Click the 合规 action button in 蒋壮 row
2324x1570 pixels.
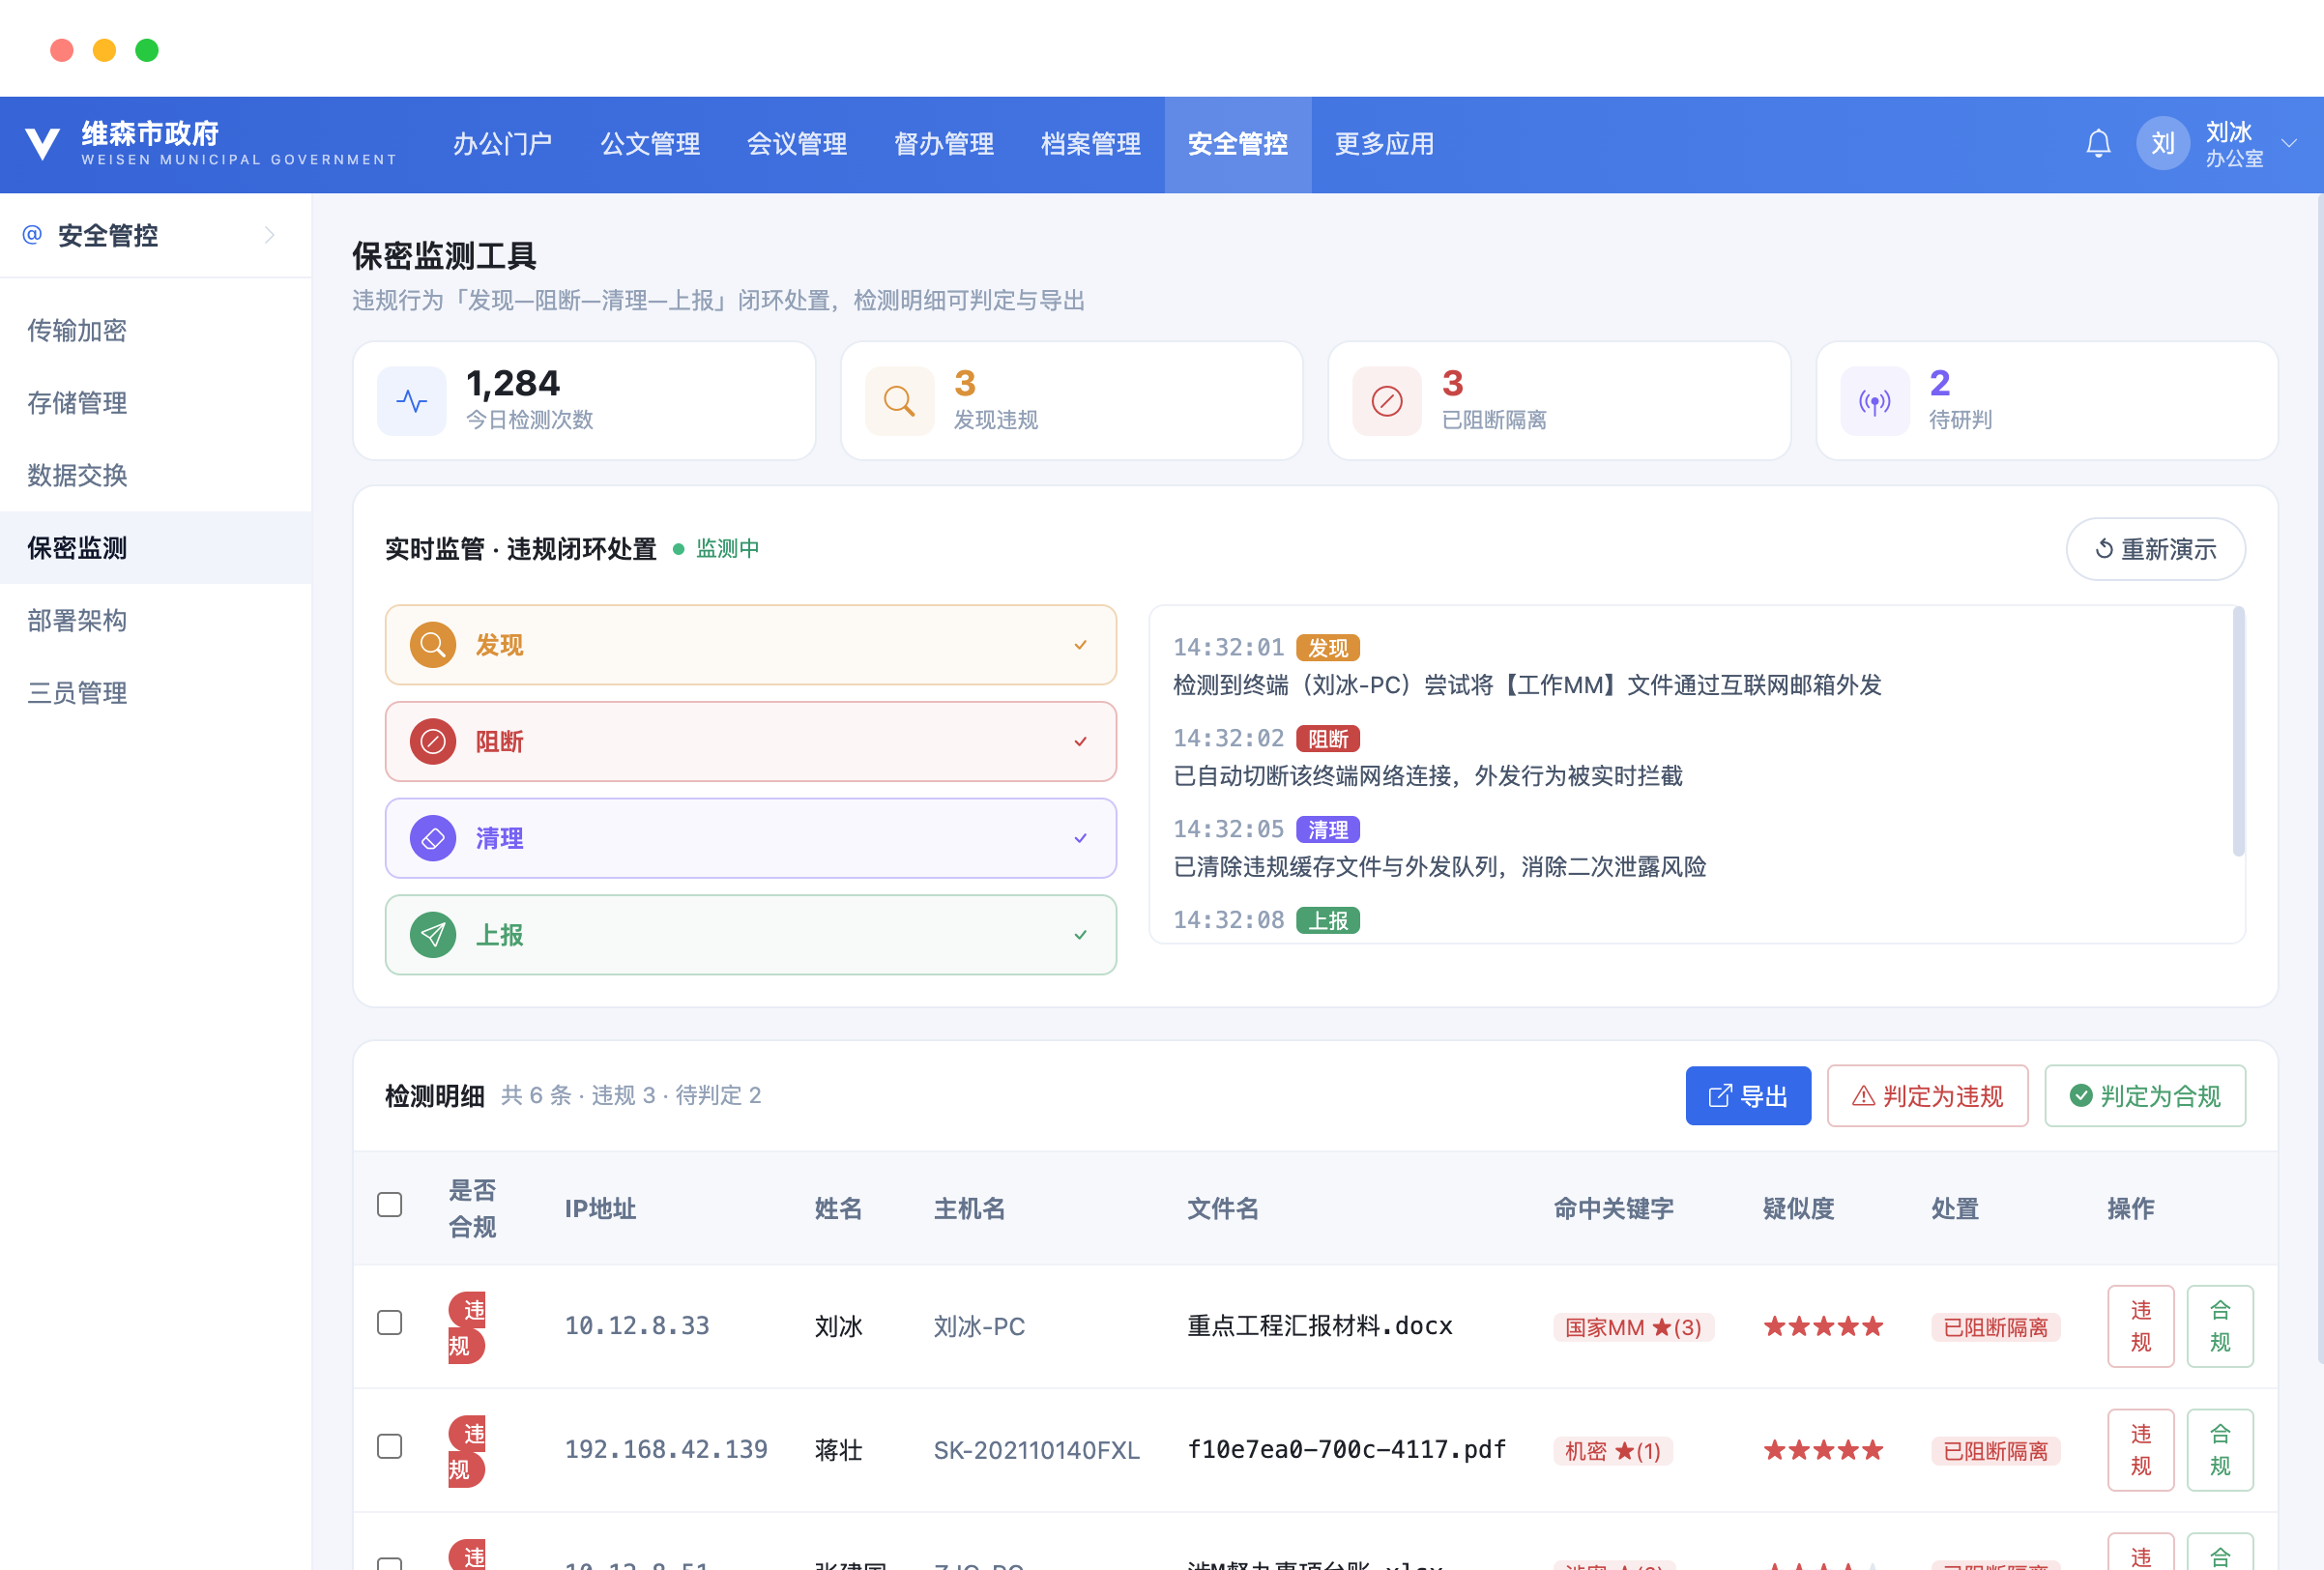[x=2219, y=1451]
